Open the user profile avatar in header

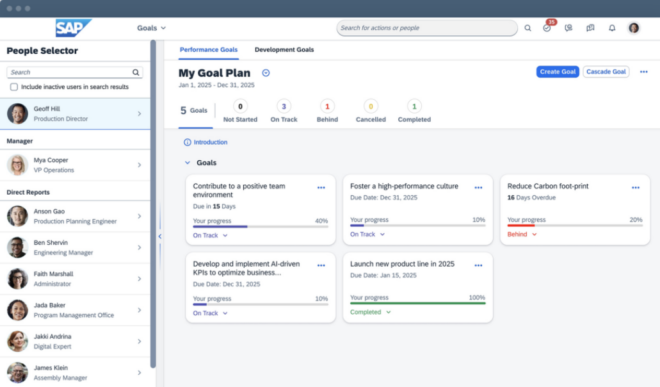633,28
